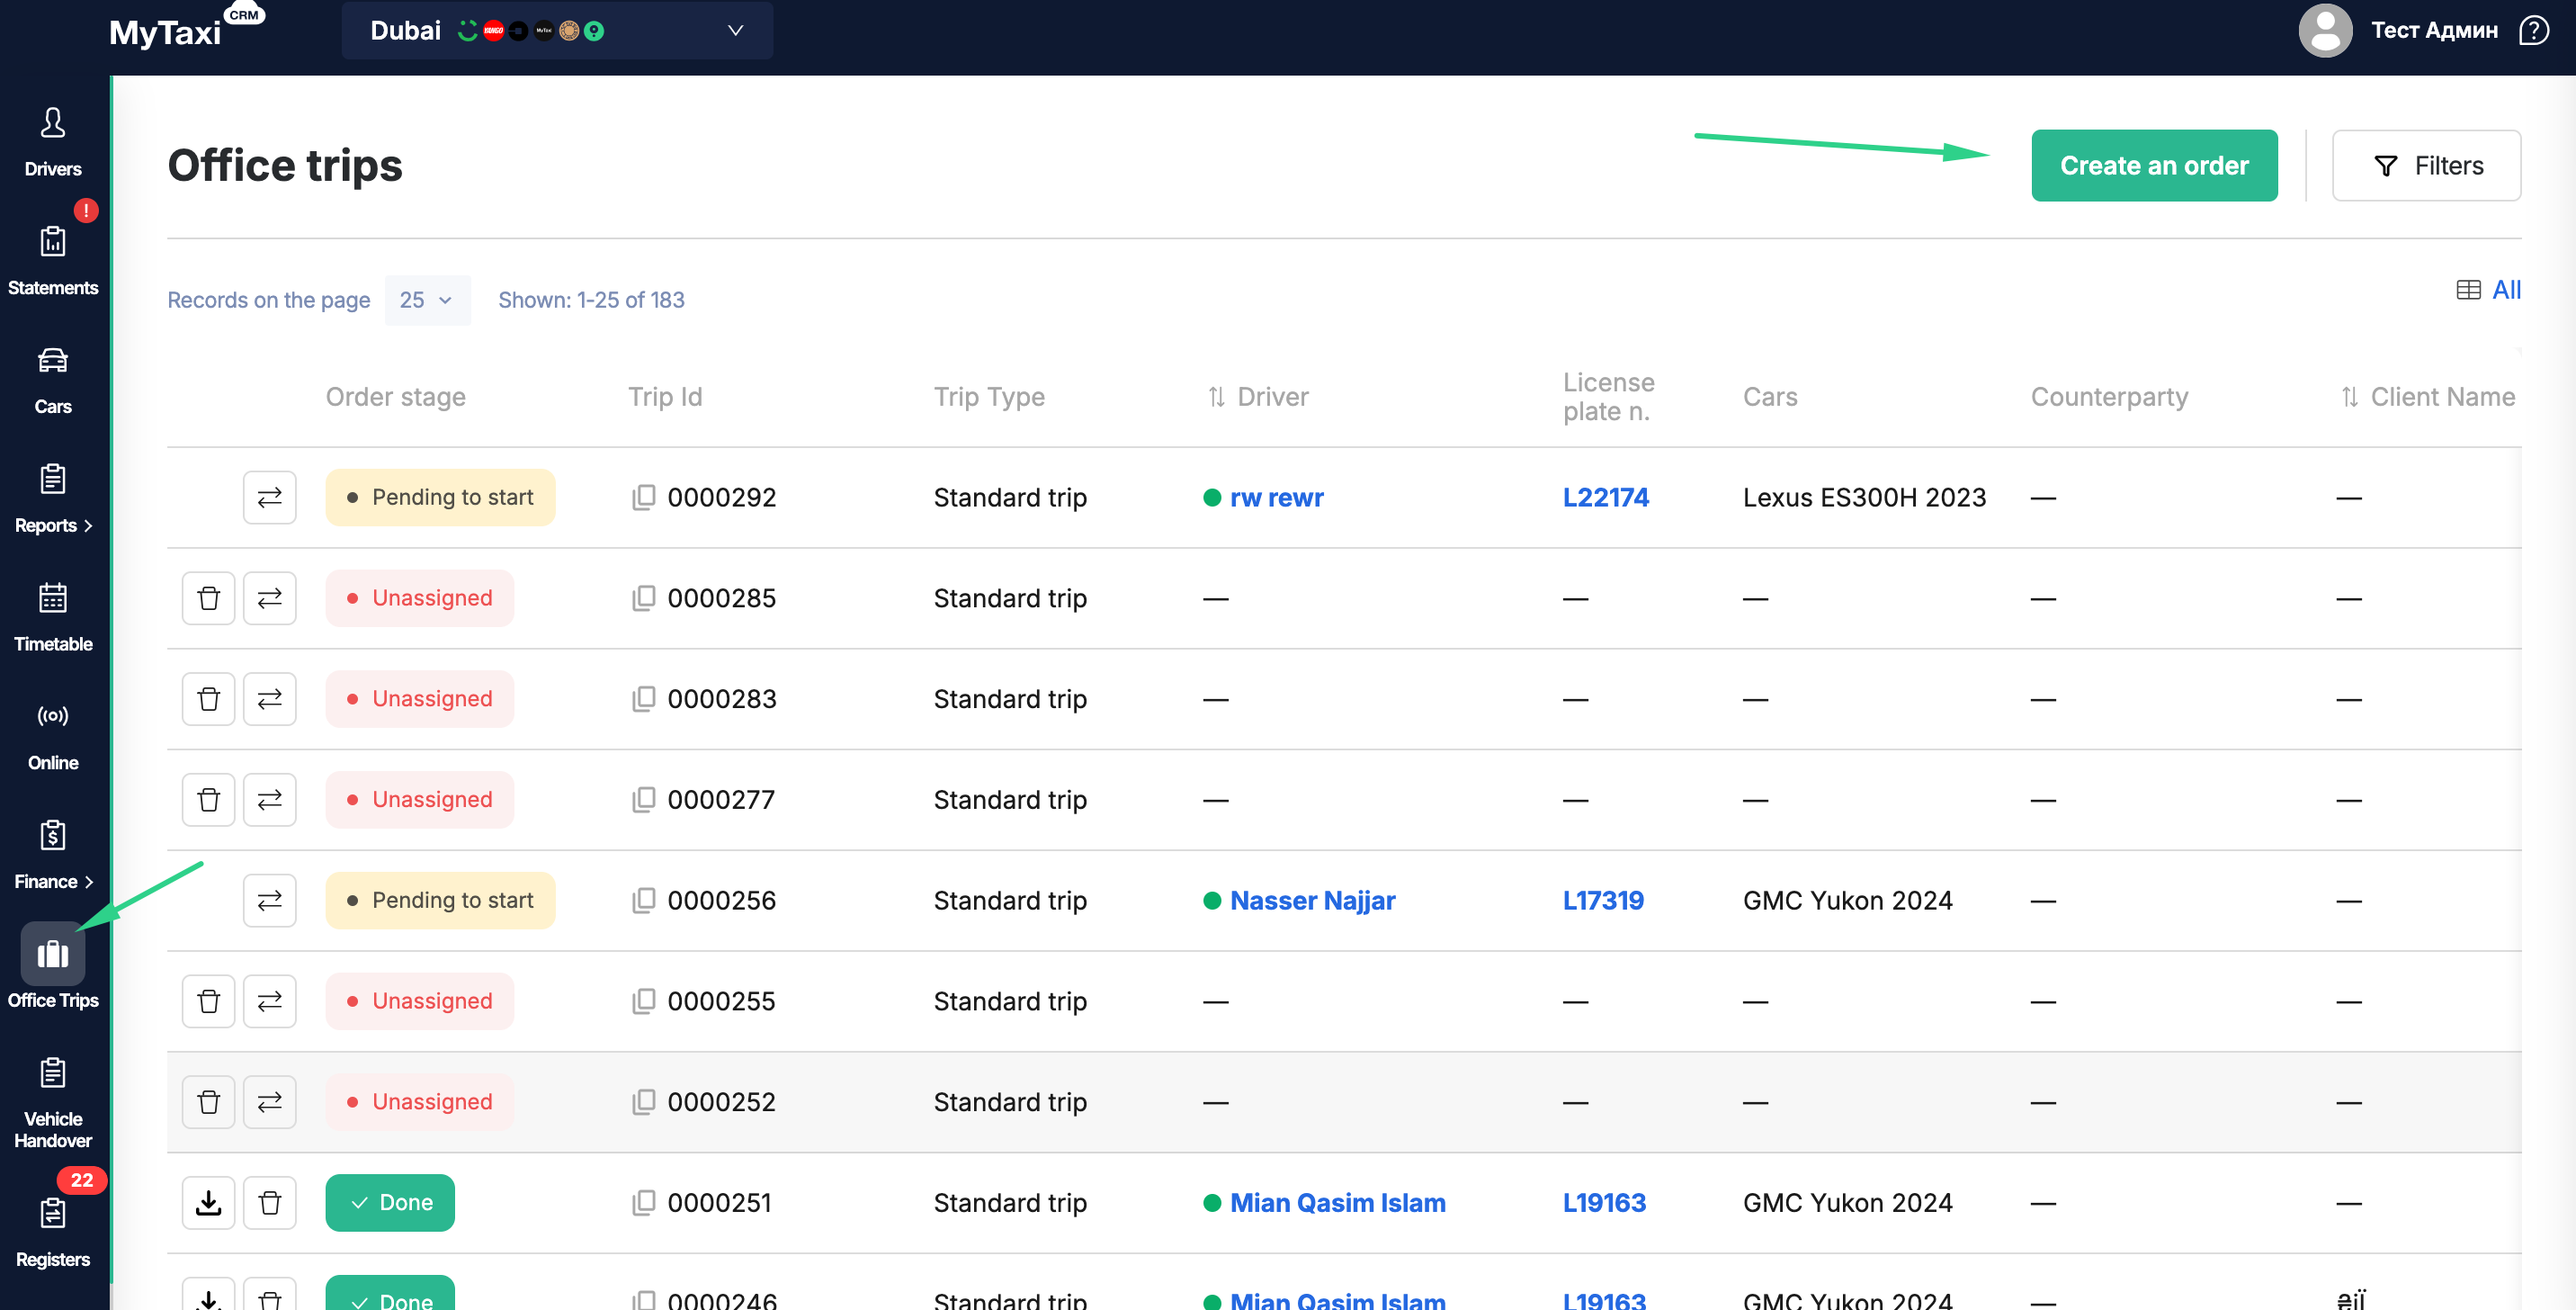The width and height of the screenshot is (2576, 1310).
Task: Click Pending to start badge for trip 0000256
Action: [x=440, y=901]
